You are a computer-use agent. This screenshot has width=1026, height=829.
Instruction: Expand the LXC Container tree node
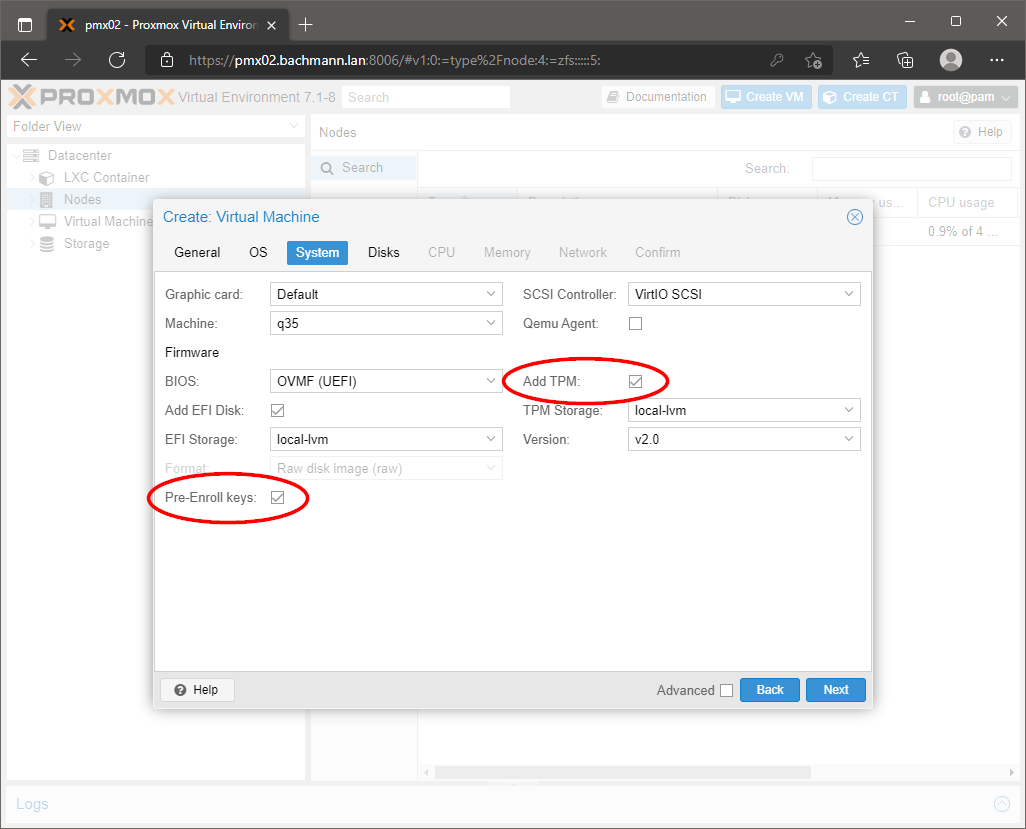coord(32,177)
